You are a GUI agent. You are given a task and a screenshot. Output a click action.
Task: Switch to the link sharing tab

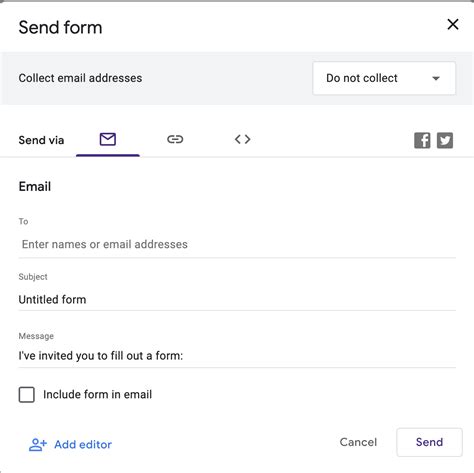175,139
